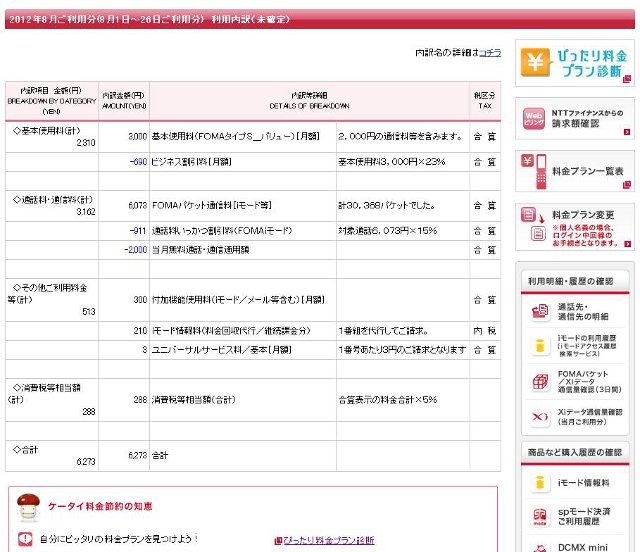Click the document change icon beside 料金プラン変更

[533, 225]
